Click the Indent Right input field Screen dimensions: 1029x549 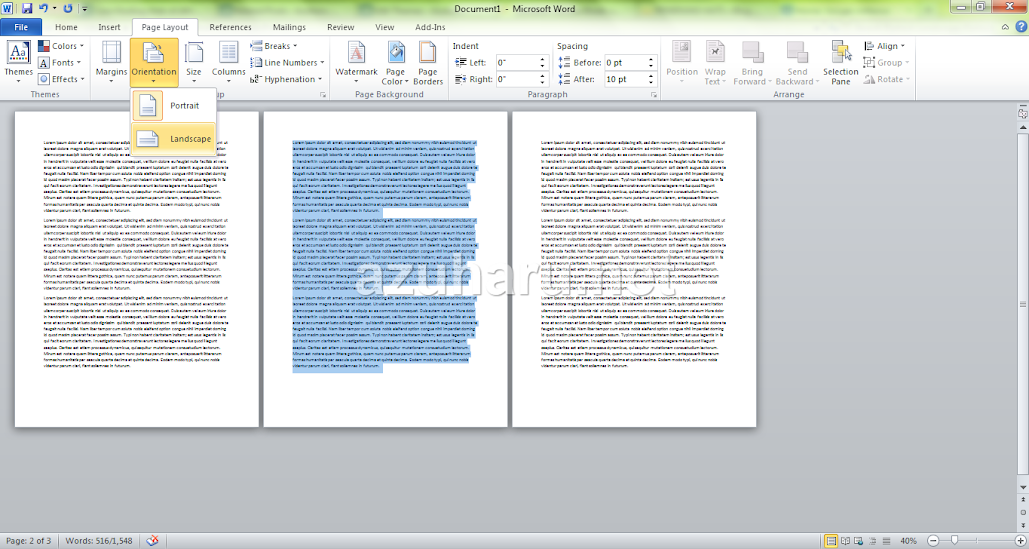tap(517, 79)
